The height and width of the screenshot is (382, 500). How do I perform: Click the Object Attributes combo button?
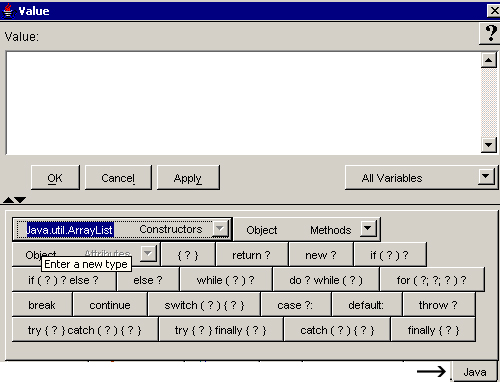pyautogui.click(x=86, y=254)
